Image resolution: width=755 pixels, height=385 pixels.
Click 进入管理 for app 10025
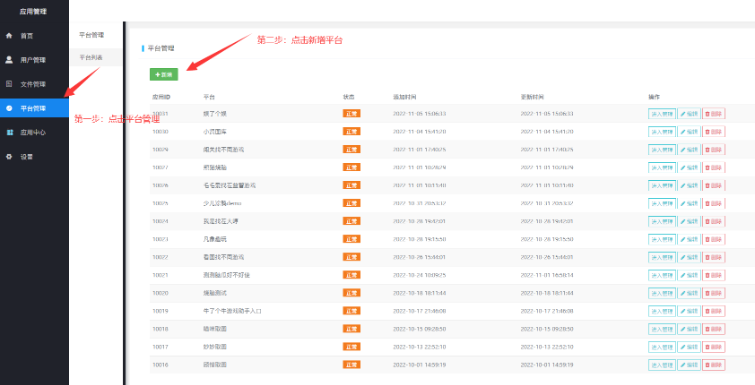tap(662, 204)
